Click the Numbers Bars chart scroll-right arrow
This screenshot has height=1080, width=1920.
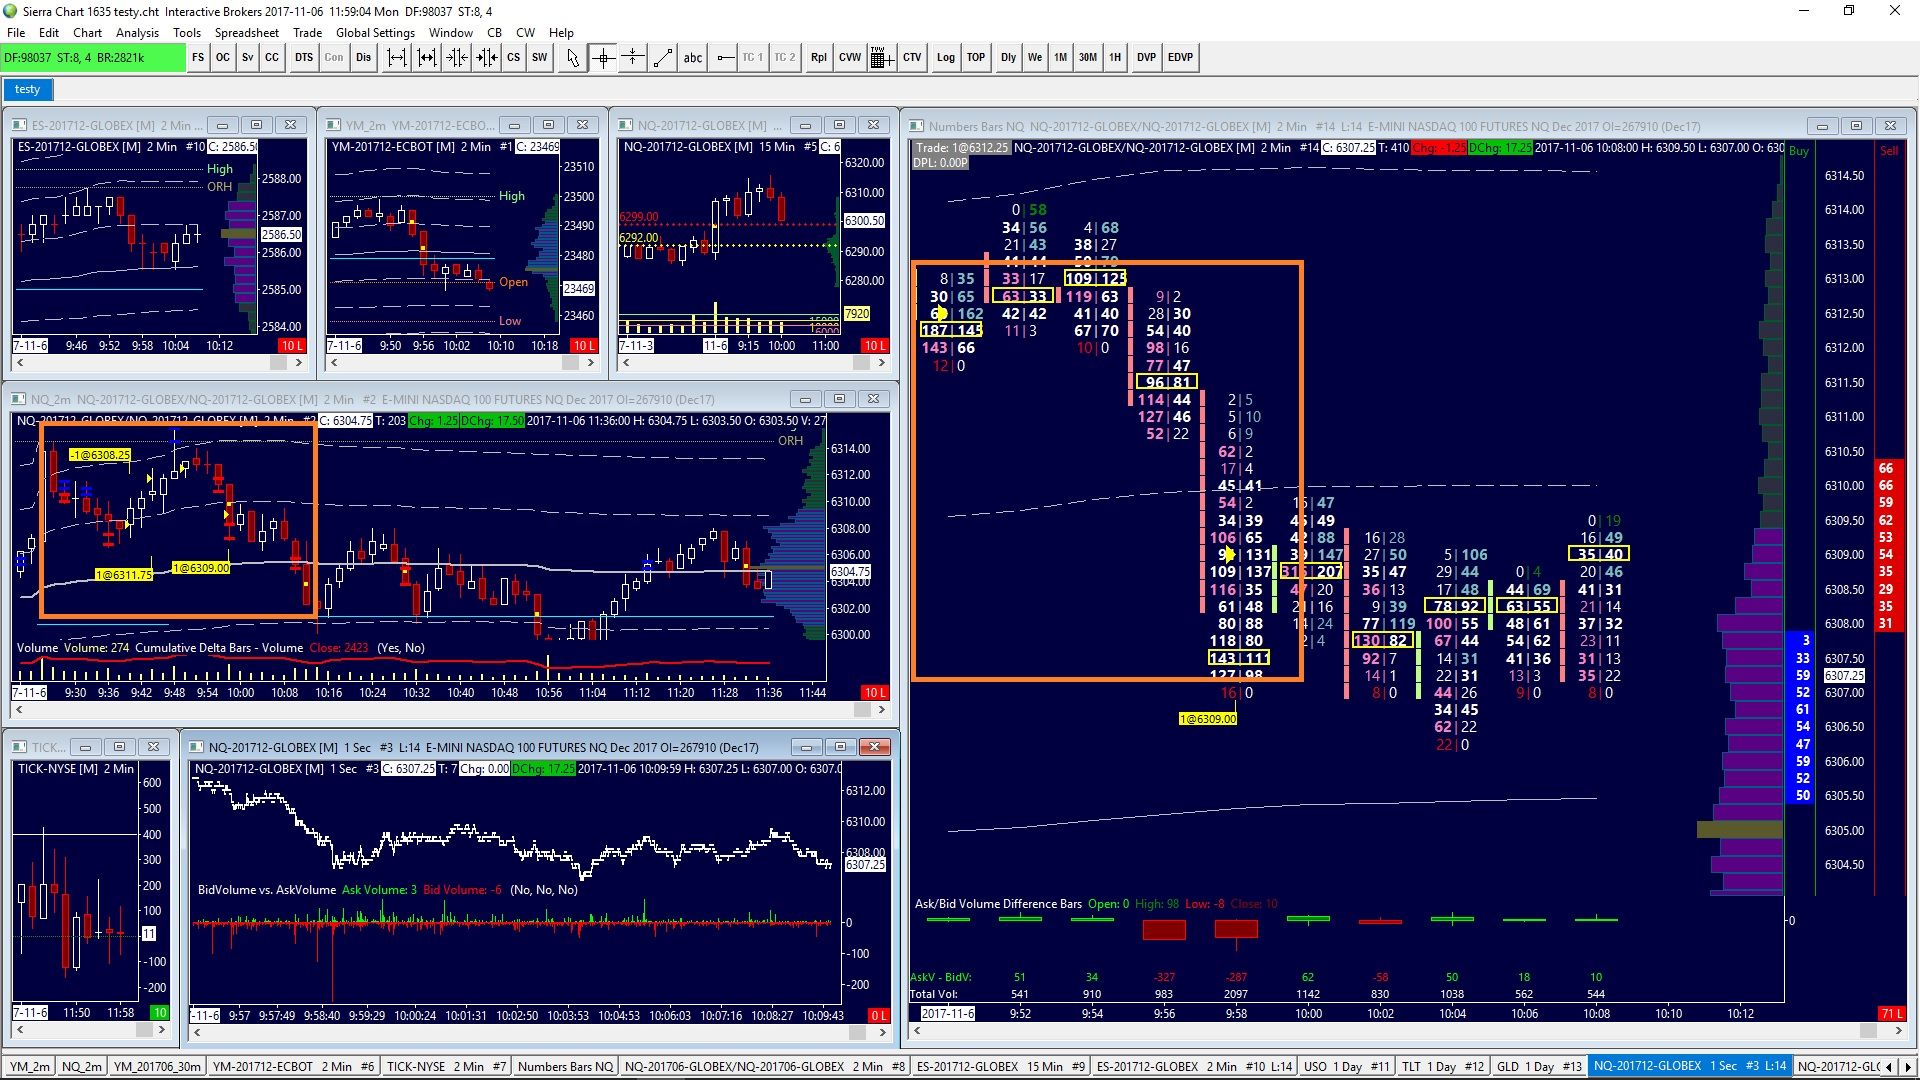[x=1898, y=1030]
